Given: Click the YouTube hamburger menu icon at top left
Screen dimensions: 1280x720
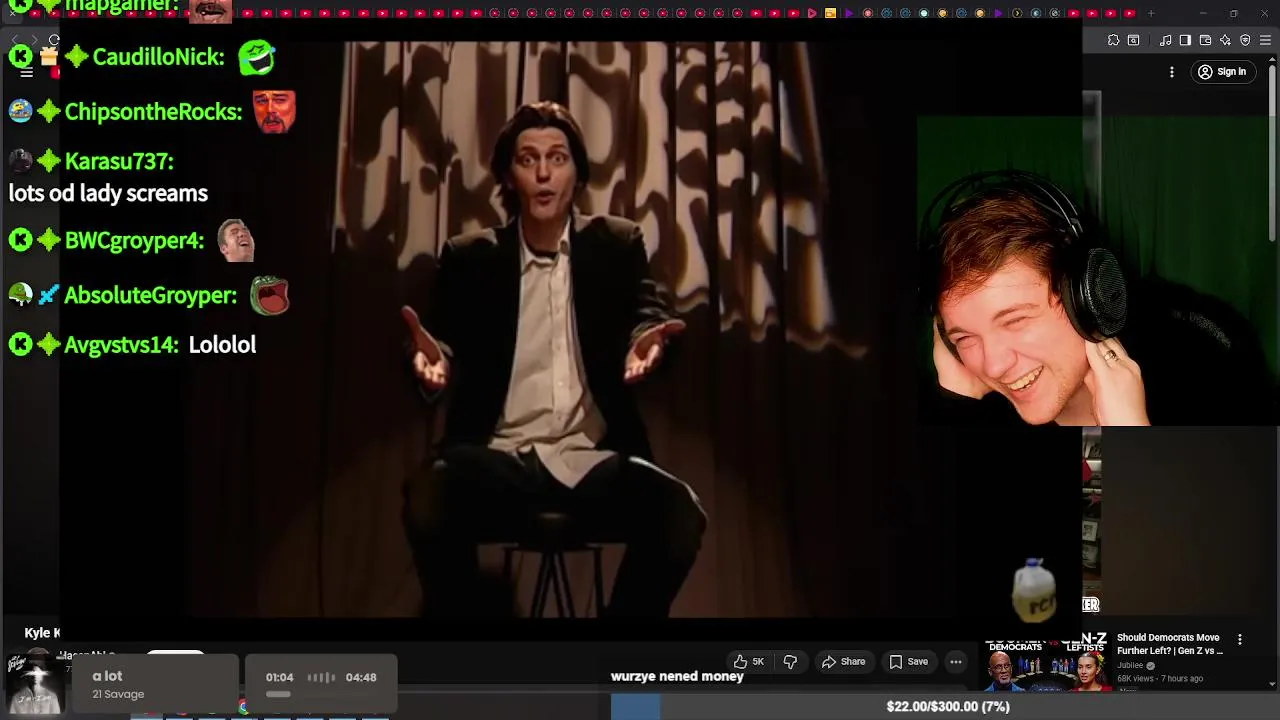Looking at the screenshot, I should [x=27, y=72].
